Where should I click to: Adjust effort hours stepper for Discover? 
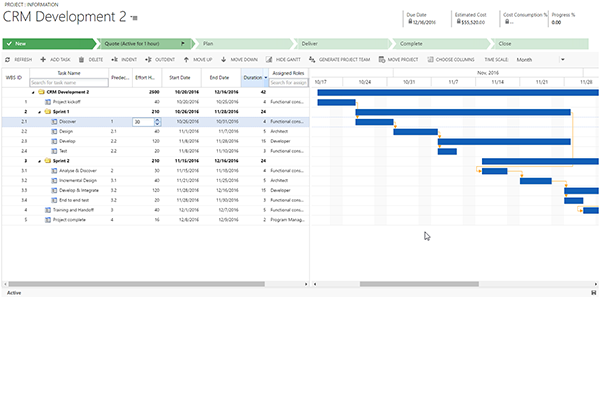pyautogui.click(x=157, y=122)
